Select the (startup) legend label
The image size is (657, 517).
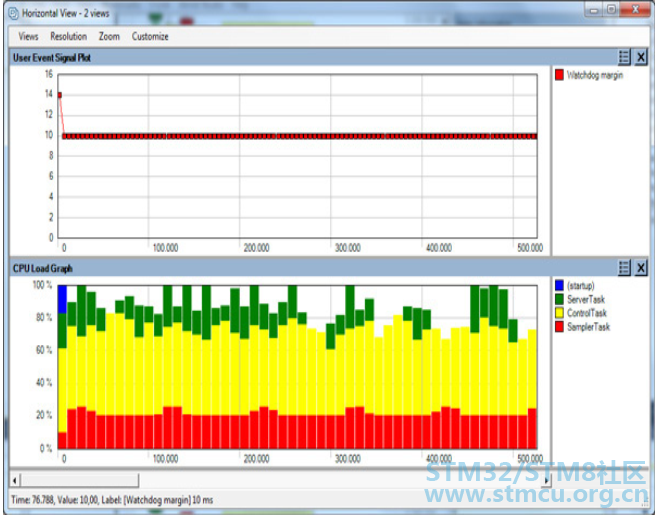point(581,286)
